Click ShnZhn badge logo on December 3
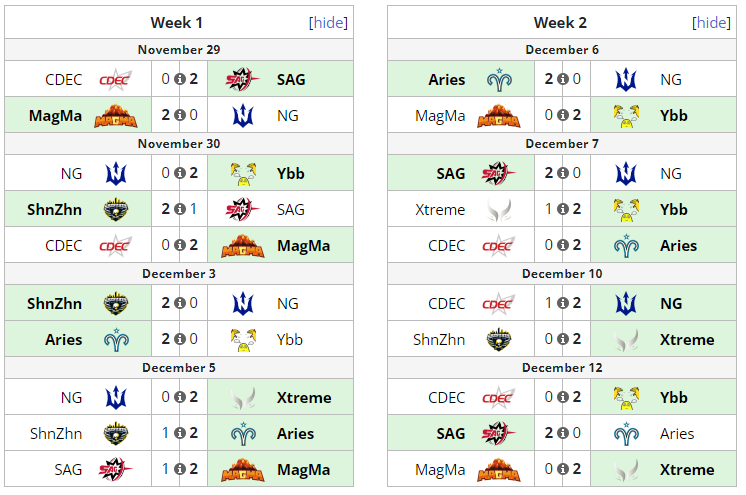Viewport: 746px width, 495px height. pyautogui.click(x=116, y=304)
